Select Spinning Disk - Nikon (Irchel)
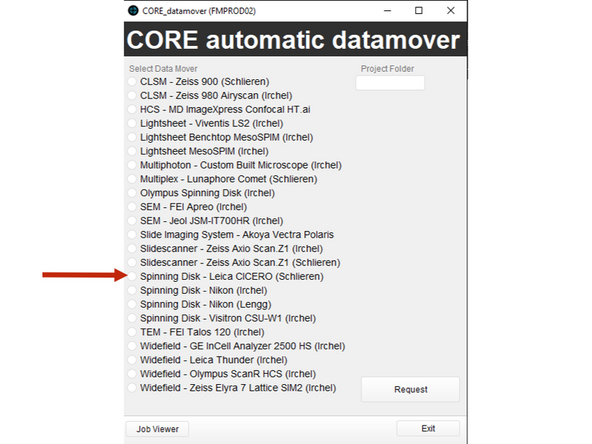 point(132,290)
